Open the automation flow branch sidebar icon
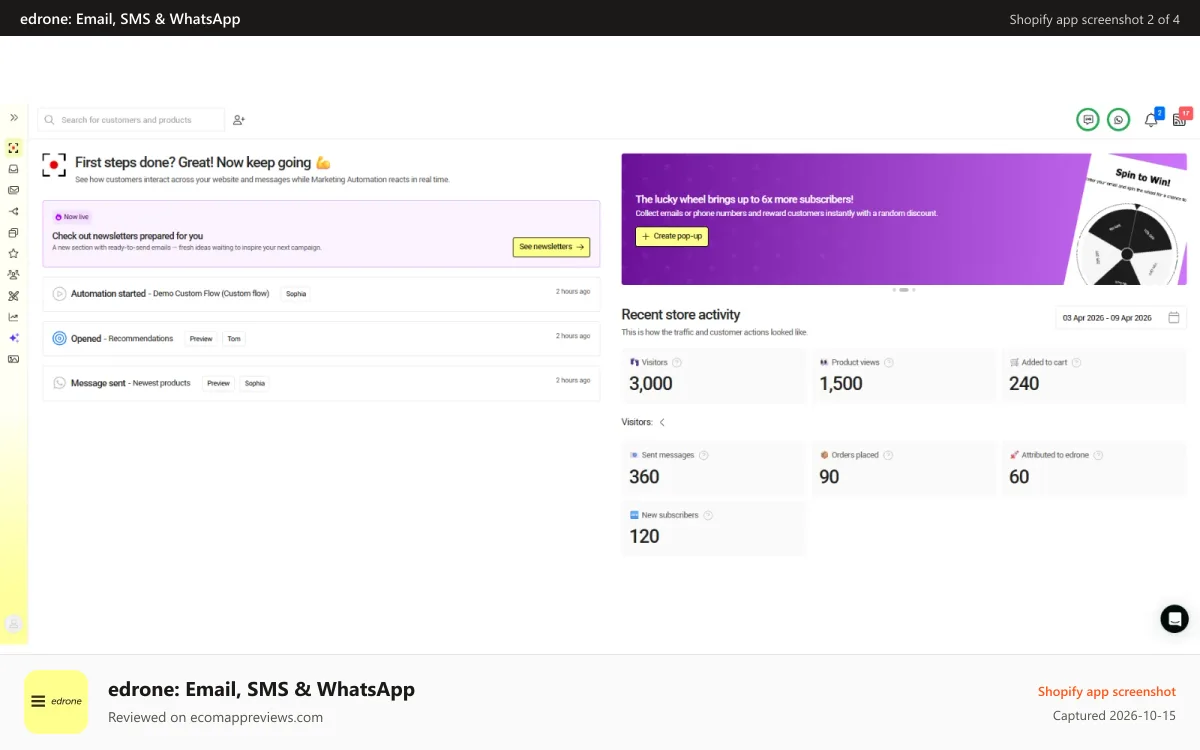 [x=13, y=211]
